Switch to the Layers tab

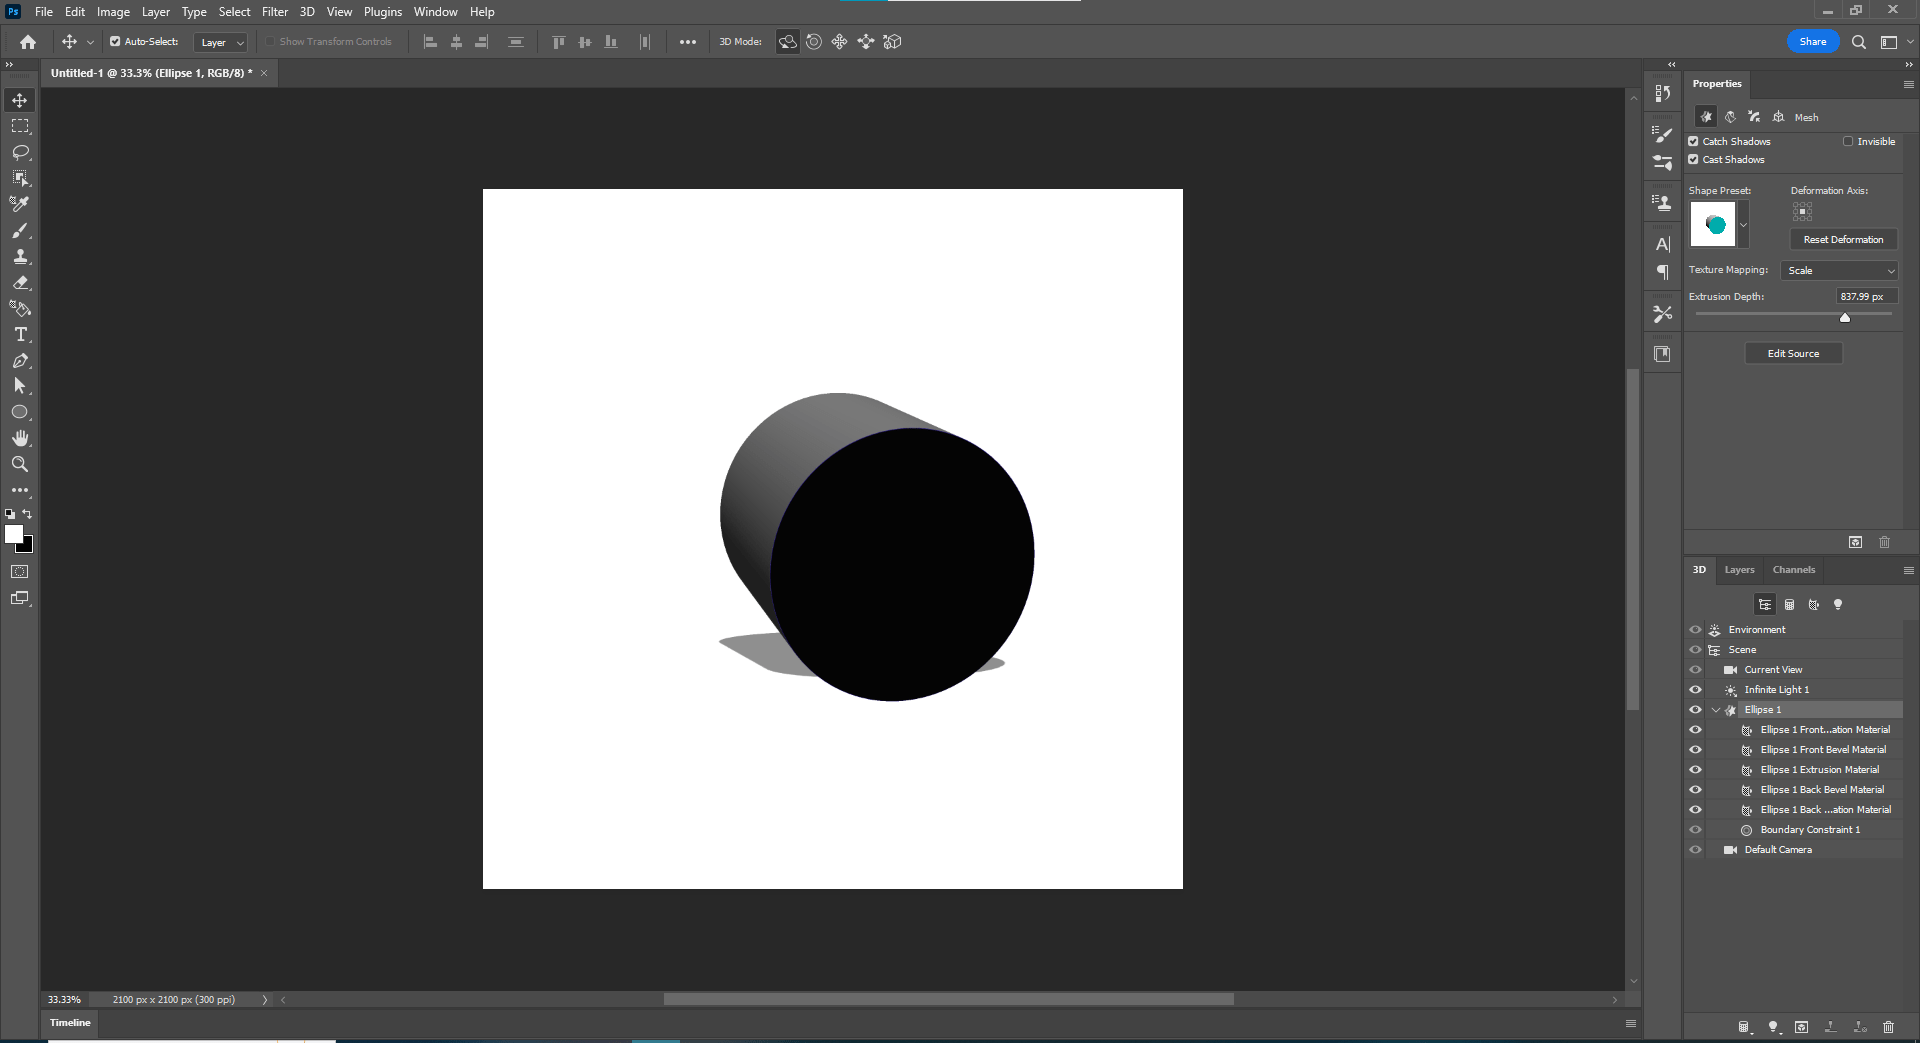coord(1739,569)
